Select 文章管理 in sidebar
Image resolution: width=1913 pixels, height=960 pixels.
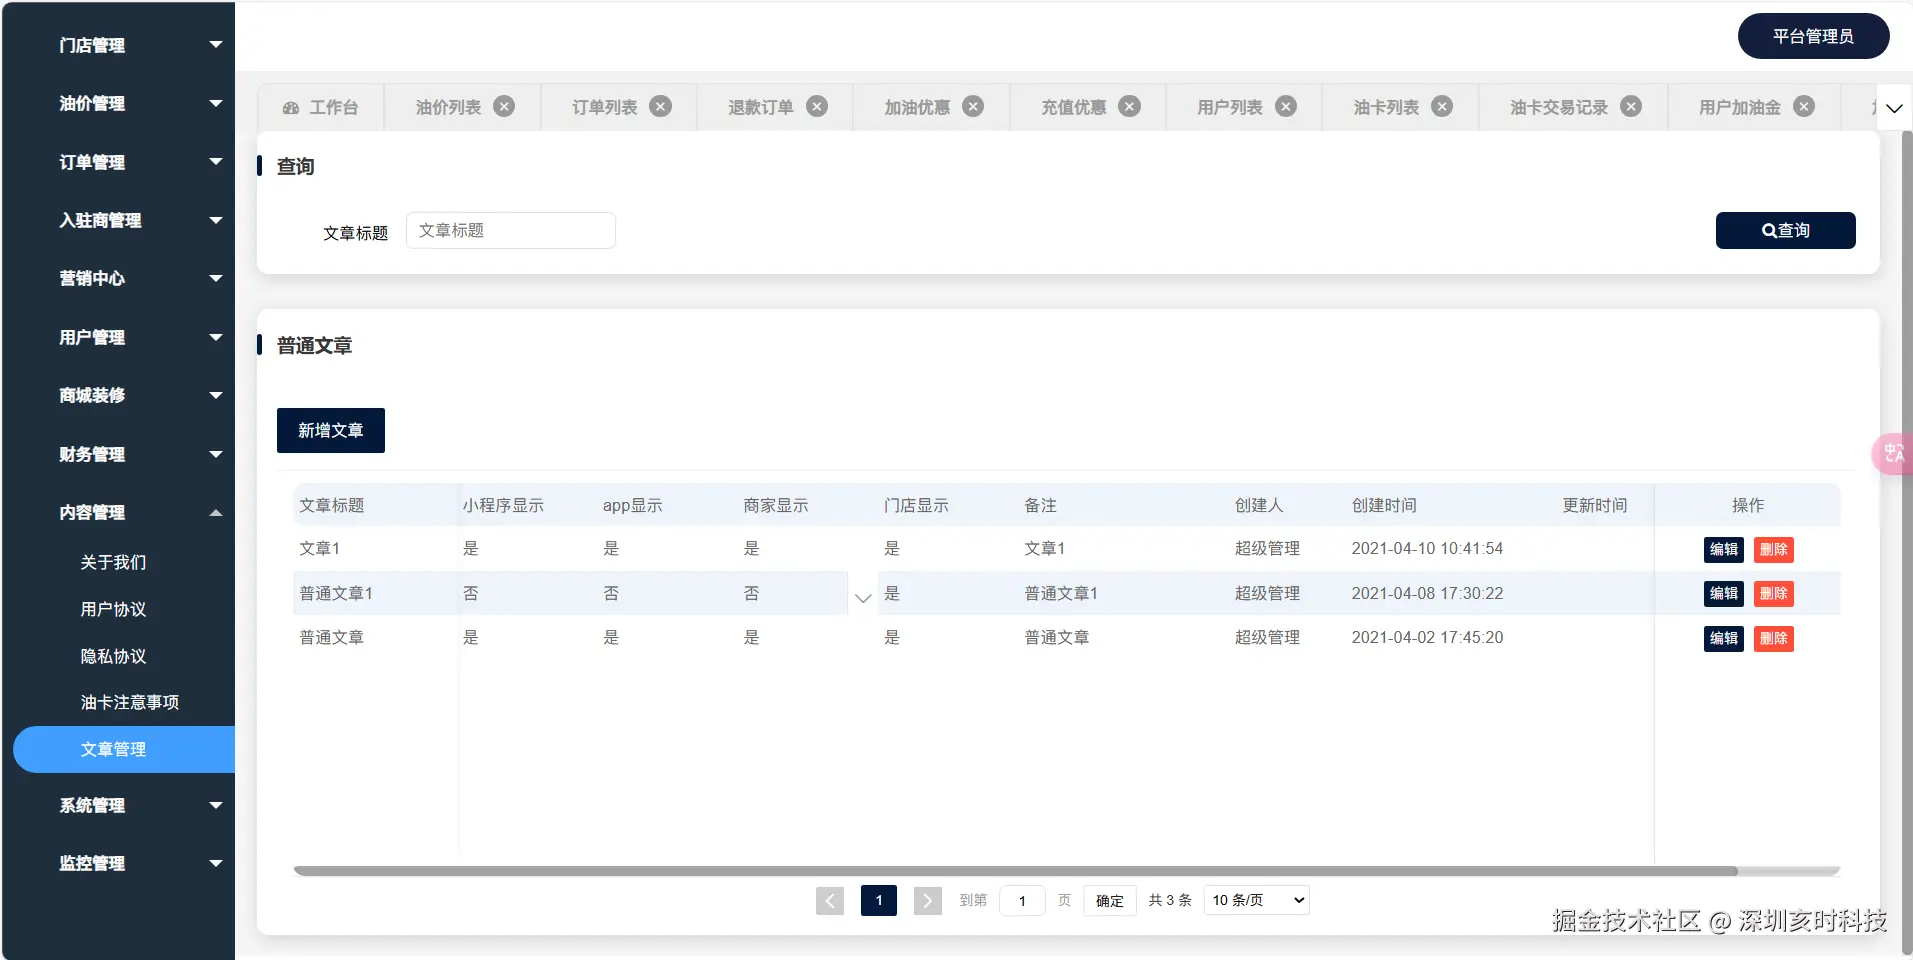point(124,749)
